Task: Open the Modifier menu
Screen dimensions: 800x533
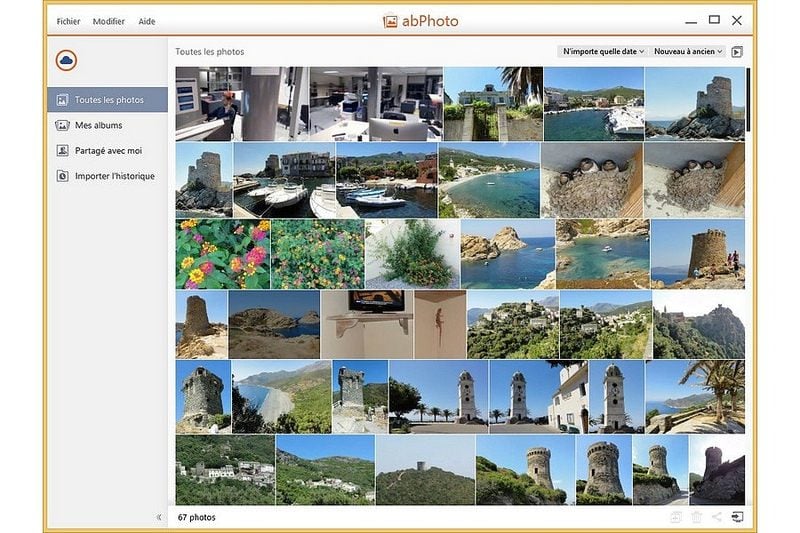Action: tap(109, 21)
